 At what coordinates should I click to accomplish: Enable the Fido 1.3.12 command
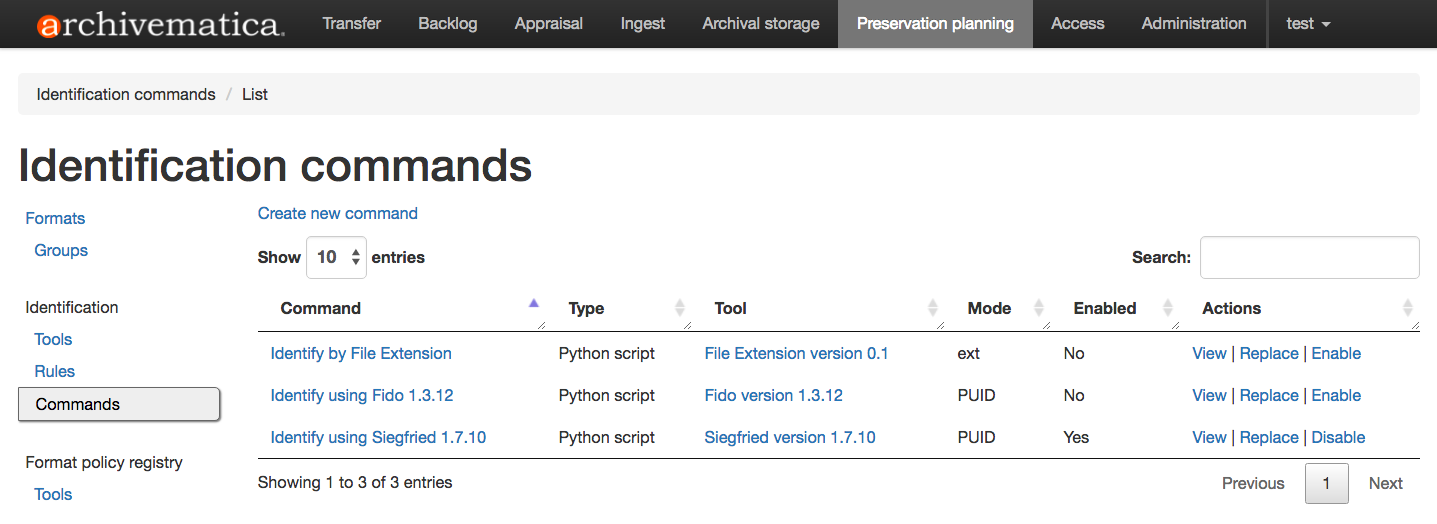pyautogui.click(x=1336, y=395)
